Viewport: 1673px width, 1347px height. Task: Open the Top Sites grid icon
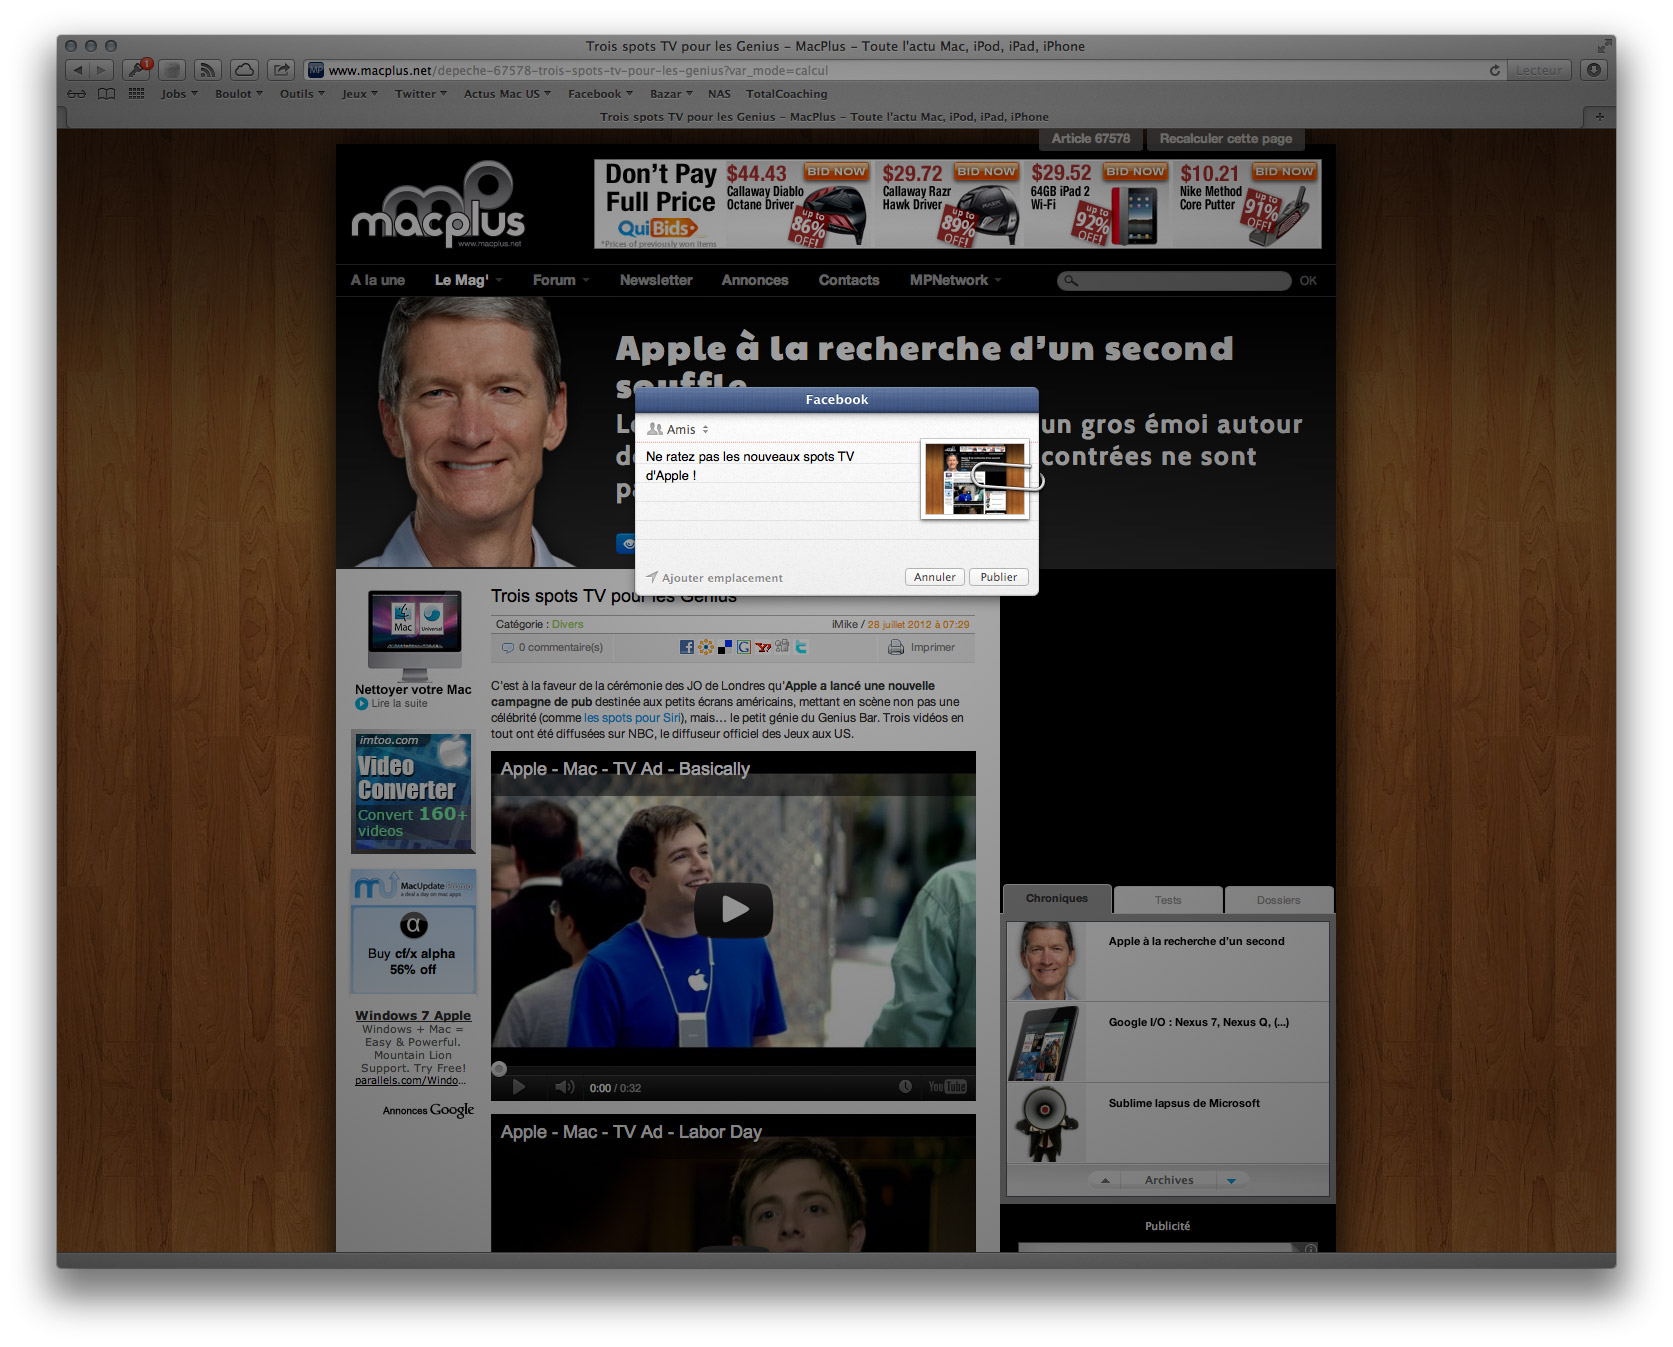coord(137,94)
